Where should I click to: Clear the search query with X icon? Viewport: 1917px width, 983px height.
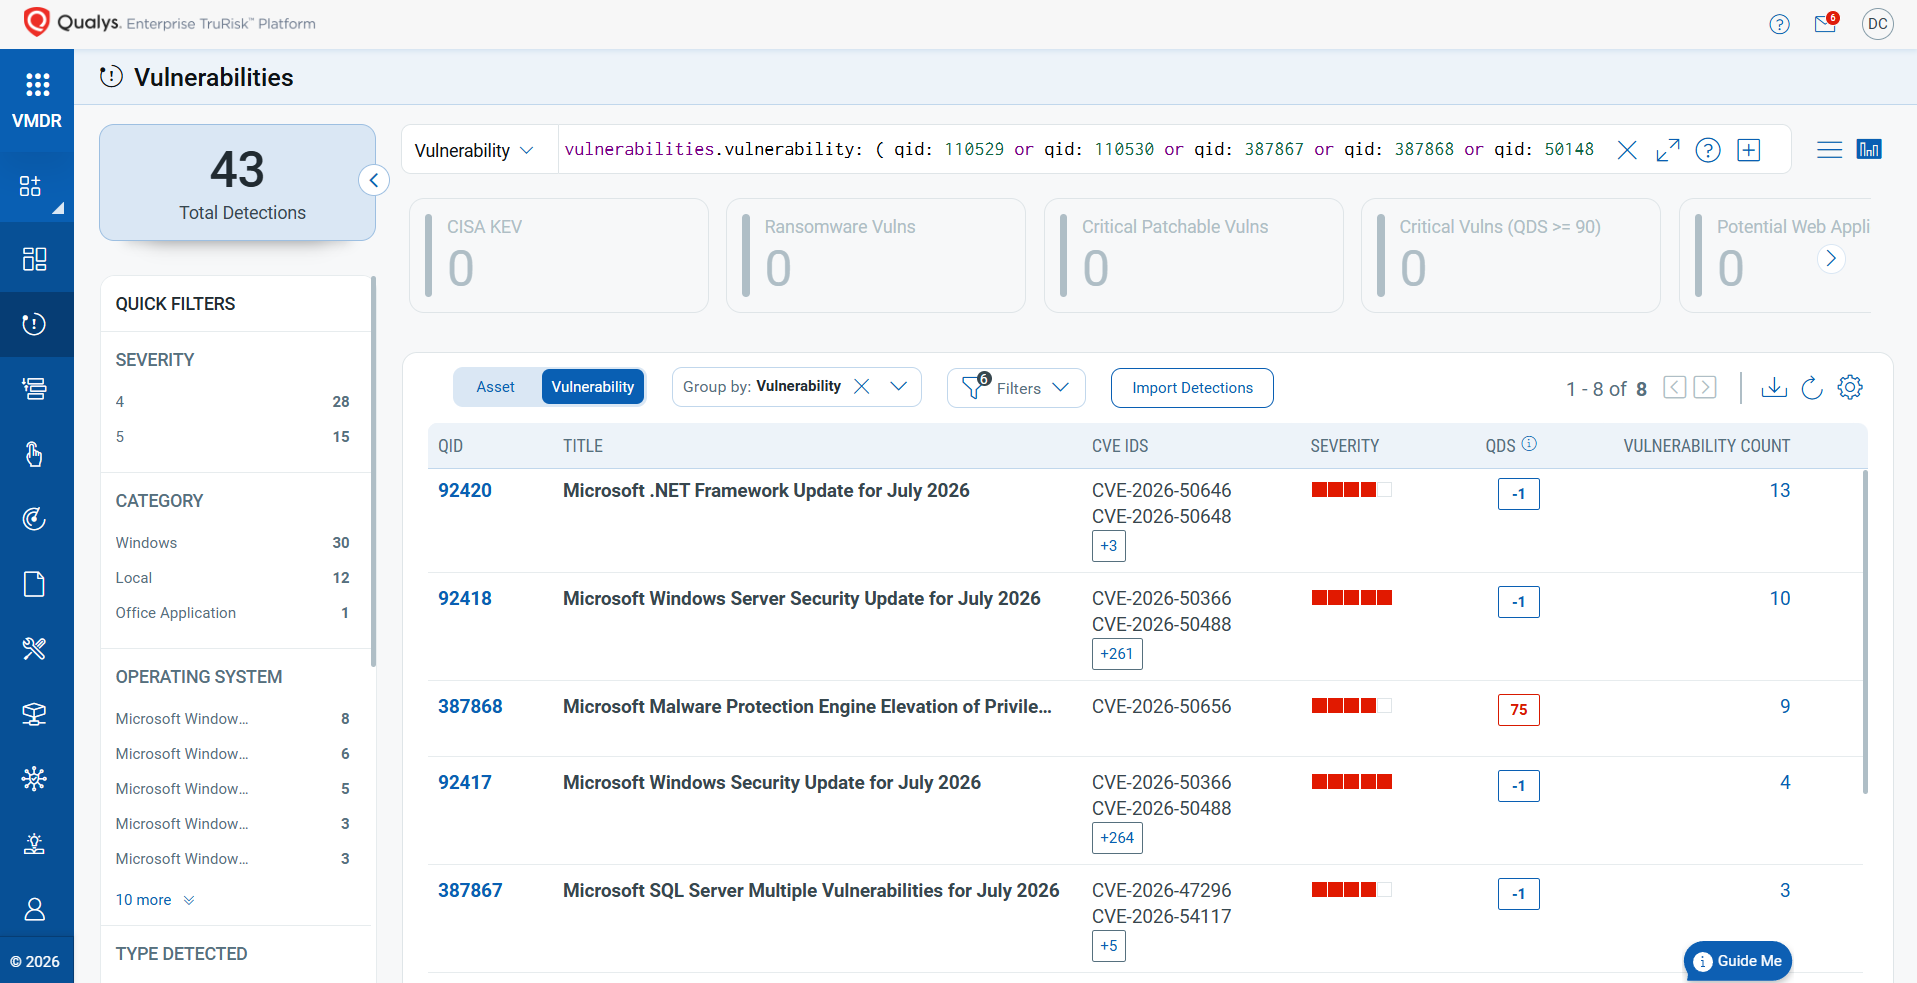(1627, 150)
